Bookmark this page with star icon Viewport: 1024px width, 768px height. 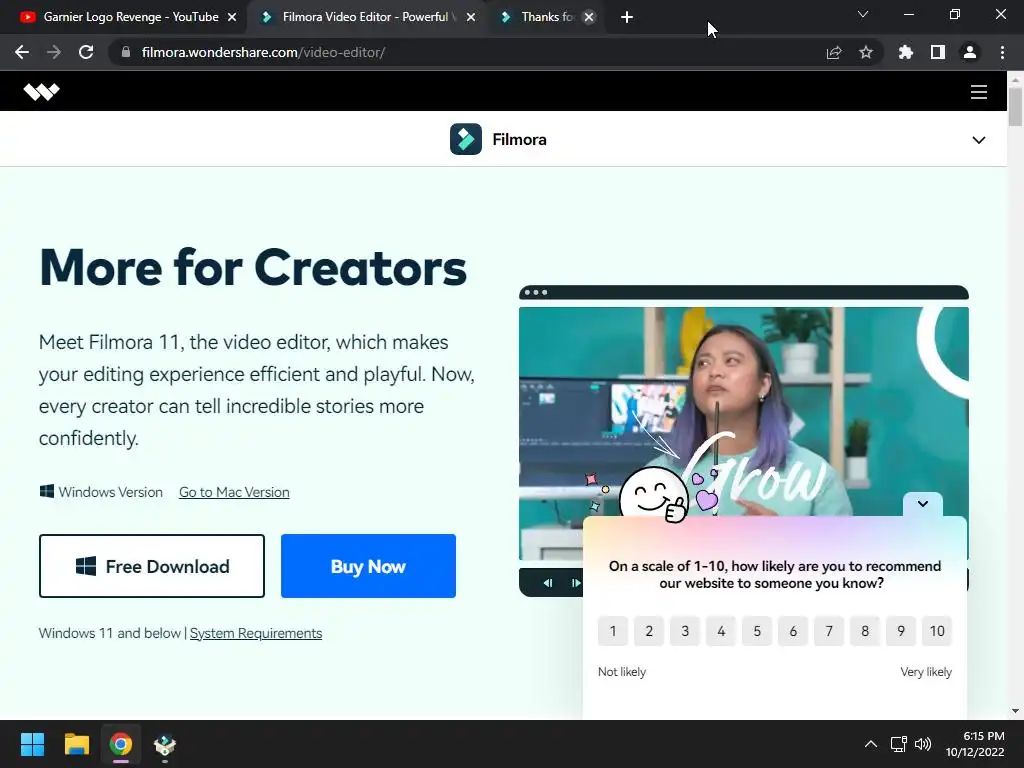pyautogui.click(x=866, y=52)
